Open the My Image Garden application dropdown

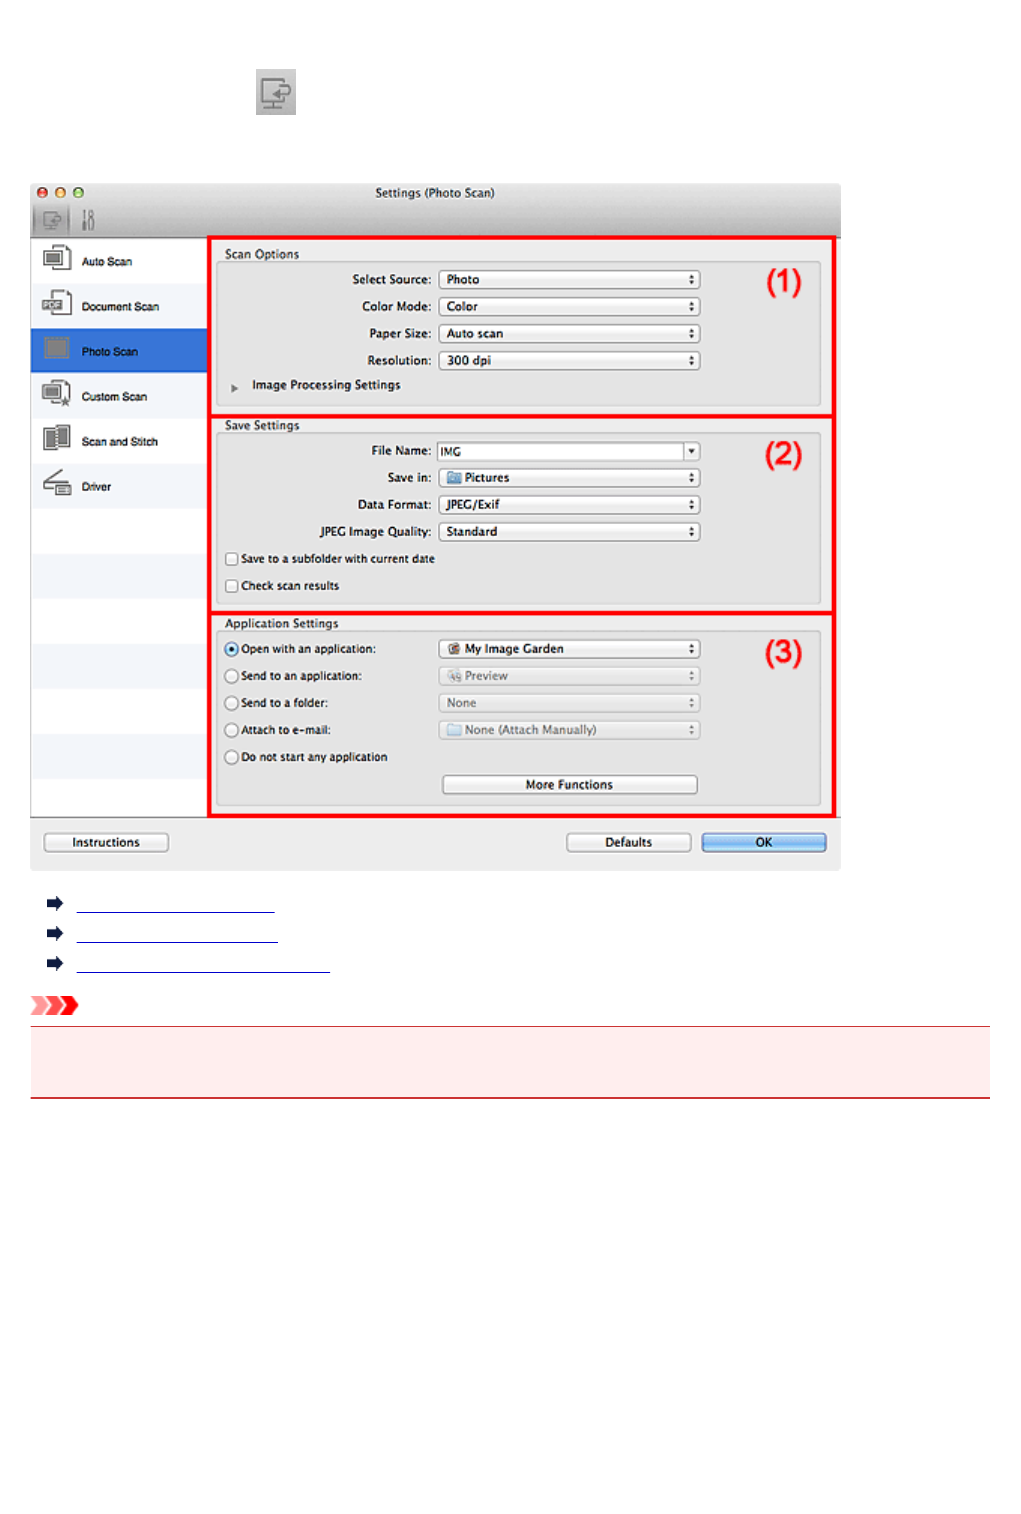click(569, 649)
